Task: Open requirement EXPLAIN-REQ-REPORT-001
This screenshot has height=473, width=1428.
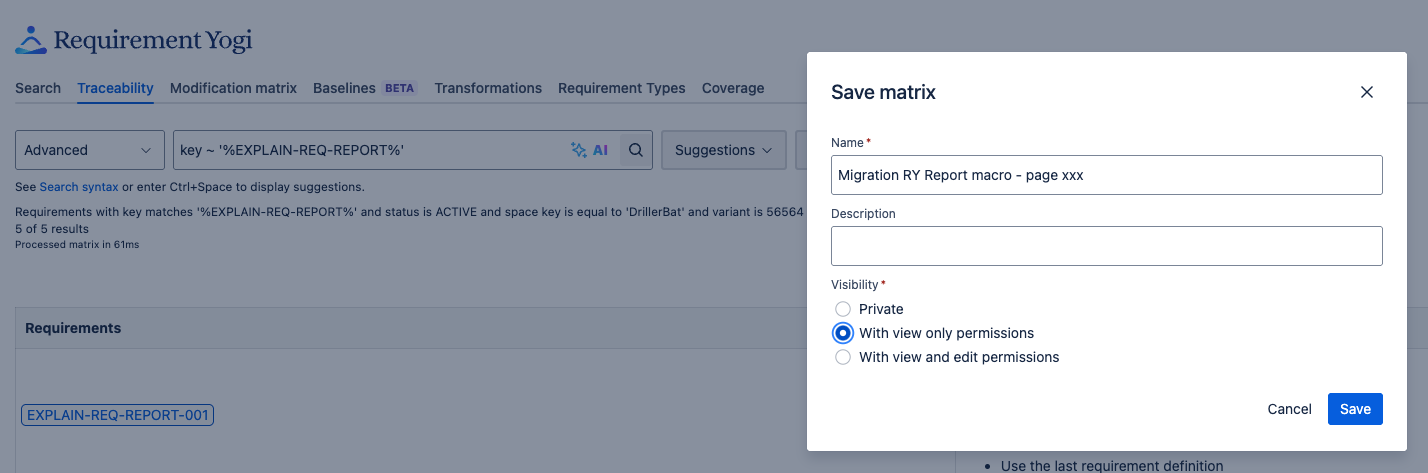Action: click(x=117, y=415)
